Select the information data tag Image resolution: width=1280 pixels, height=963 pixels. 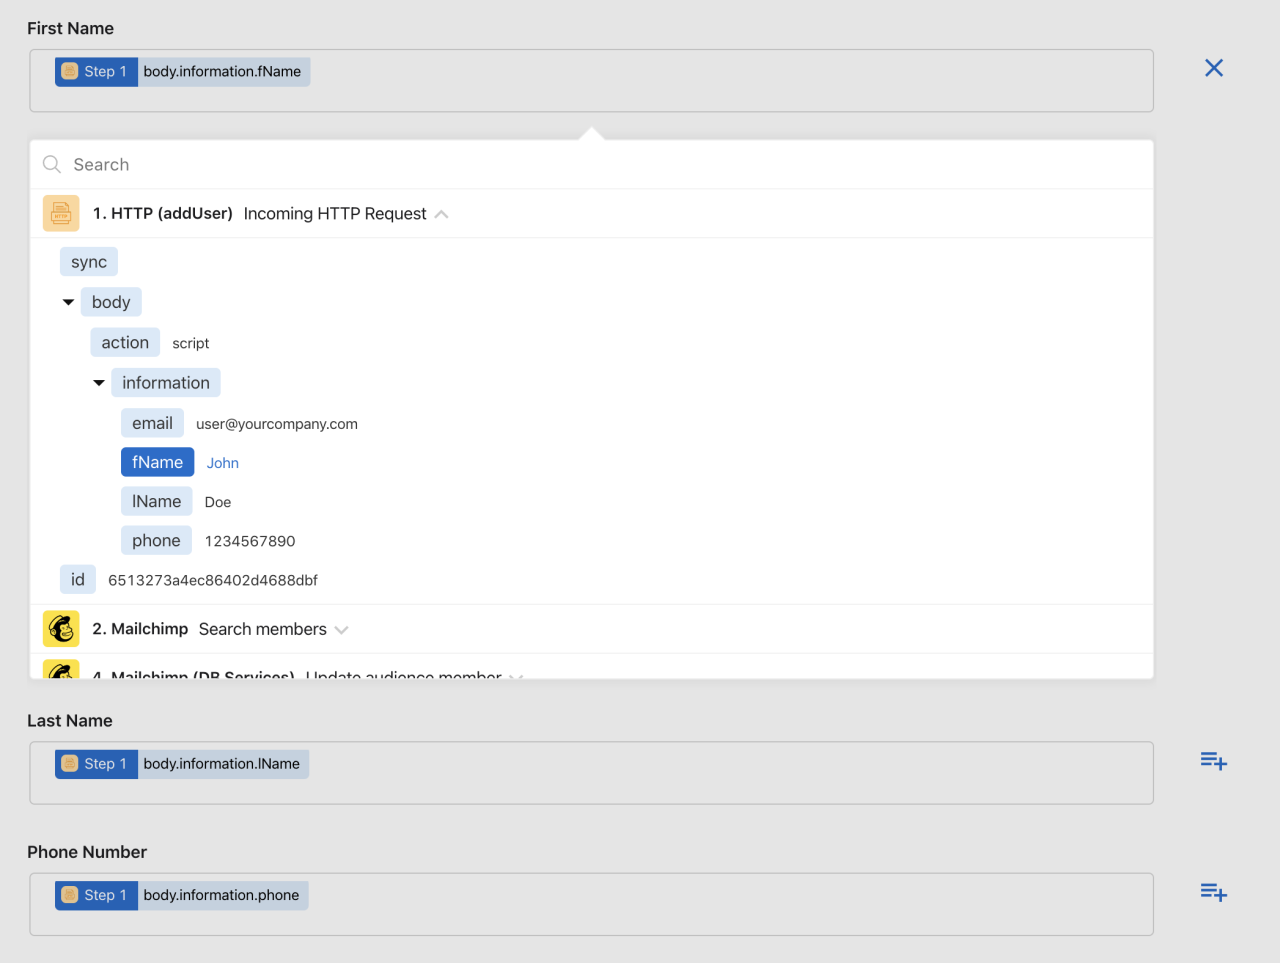(166, 383)
